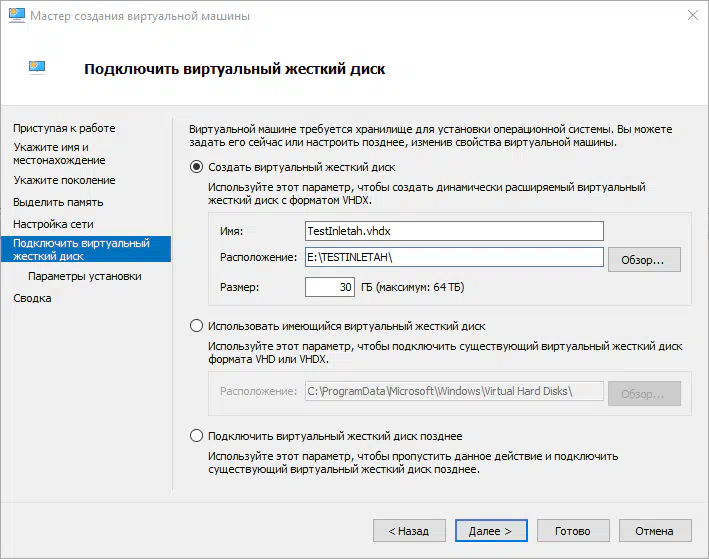709x559 pixels.
Task: Click the Имя field with TestInletah.vhdx
Action: click(454, 231)
